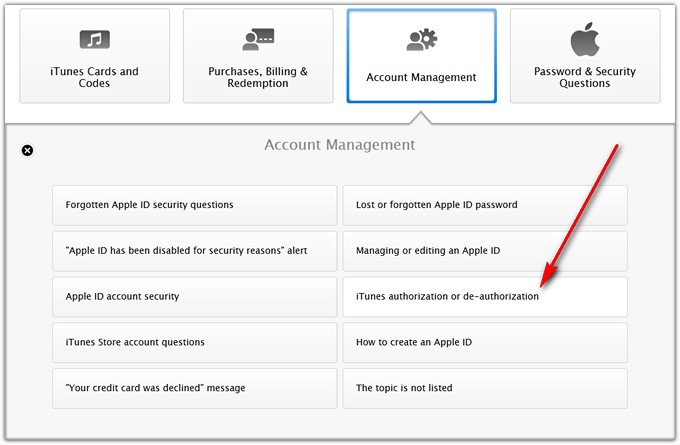Image resolution: width=680 pixels, height=445 pixels.
Task: Select How to create an Apple ID
Action: click(485, 343)
